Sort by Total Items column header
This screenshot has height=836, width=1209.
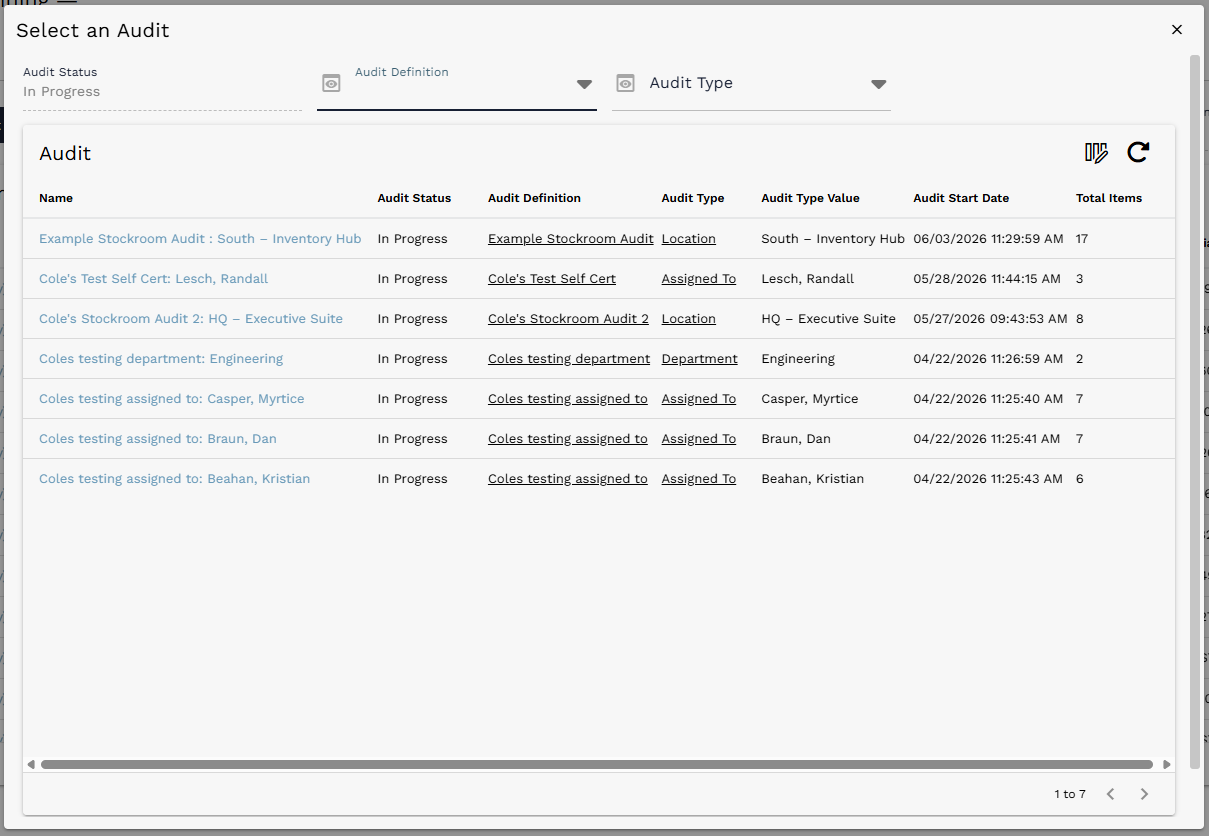click(1109, 198)
